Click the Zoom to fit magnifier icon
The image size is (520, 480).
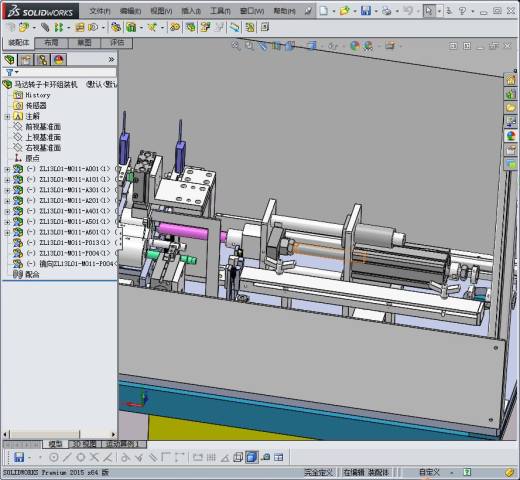point(236,45)
